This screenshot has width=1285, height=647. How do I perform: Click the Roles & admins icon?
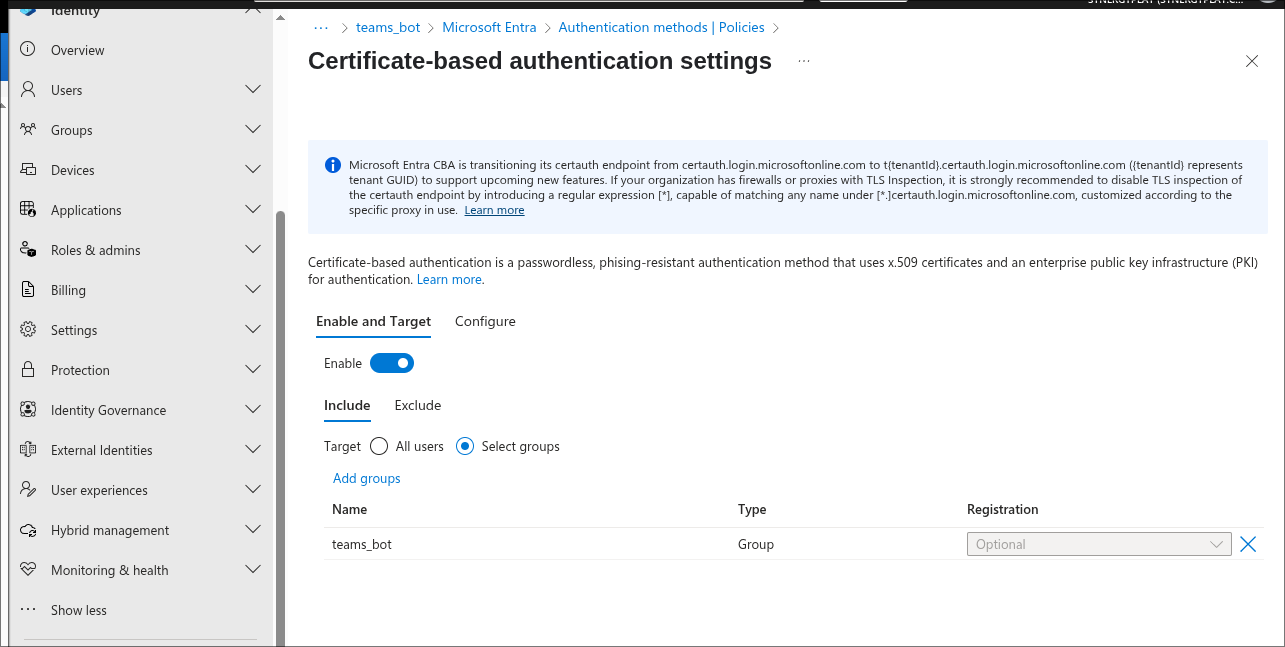tap(28, 250)
